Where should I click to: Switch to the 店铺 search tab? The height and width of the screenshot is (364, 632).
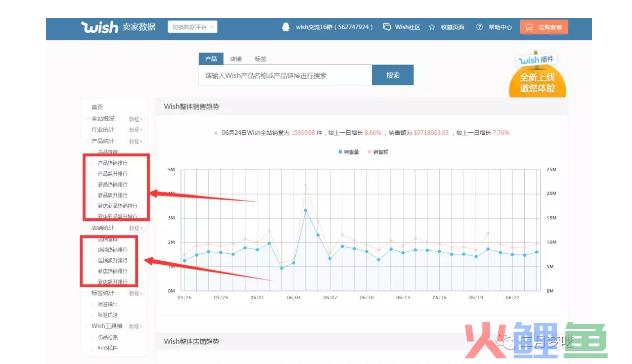(235, 59)
